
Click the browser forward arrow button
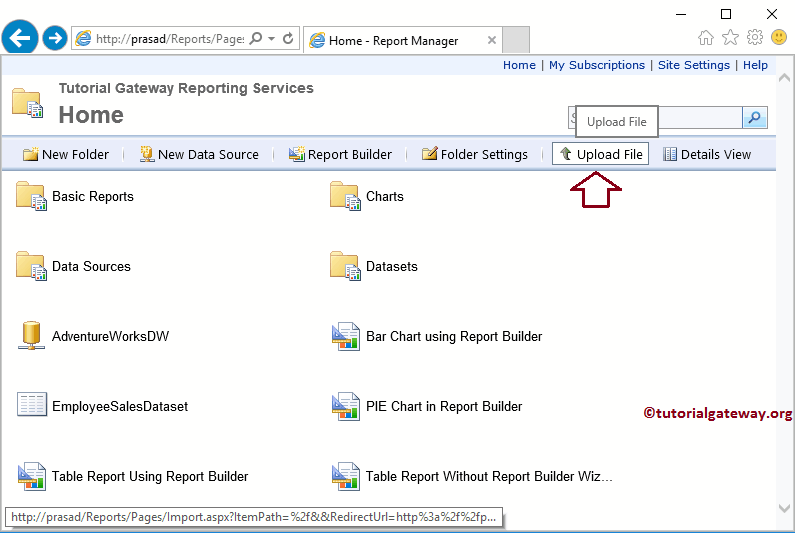pos(55,38)
